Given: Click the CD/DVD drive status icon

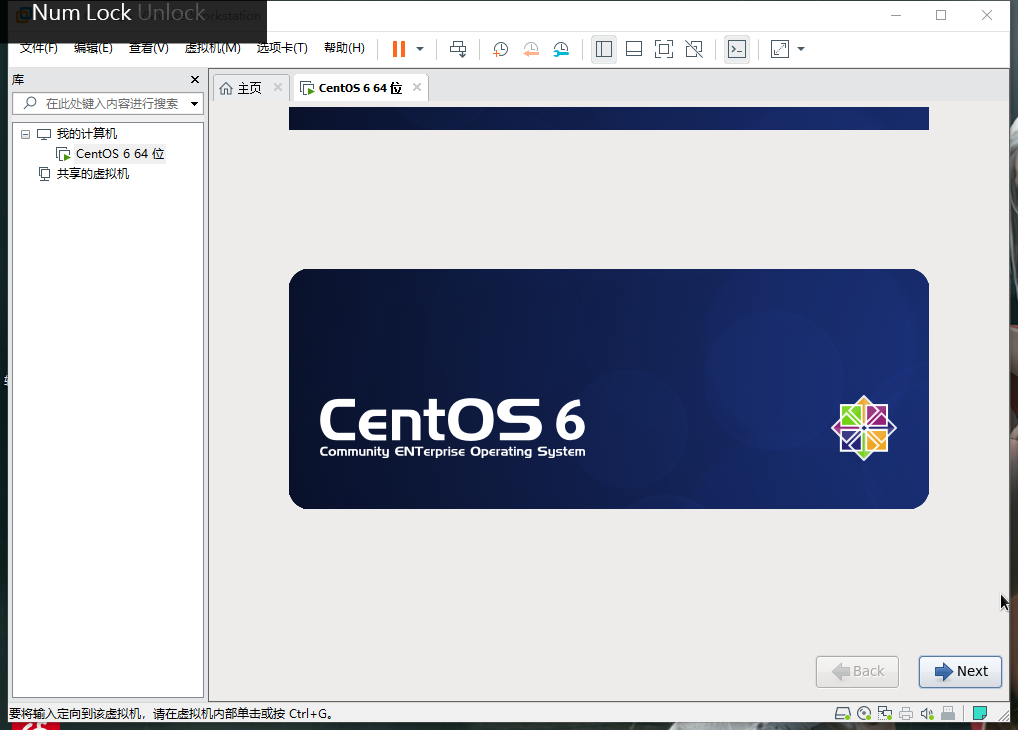Looking at the screenshot, I should click(864, 714).
